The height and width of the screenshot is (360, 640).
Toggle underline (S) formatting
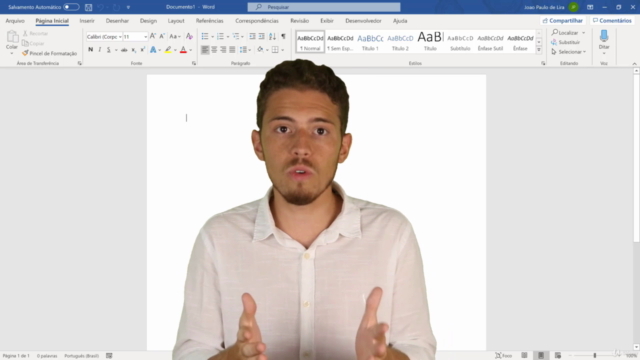[109, 49]
